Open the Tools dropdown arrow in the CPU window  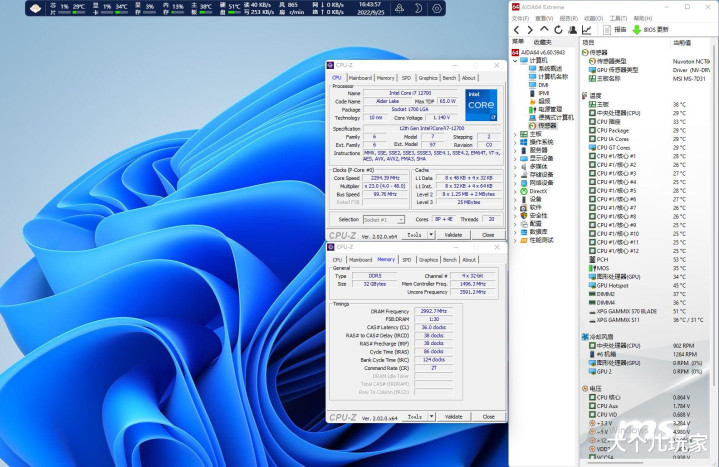pyautogui.click(x=429, y=234)
